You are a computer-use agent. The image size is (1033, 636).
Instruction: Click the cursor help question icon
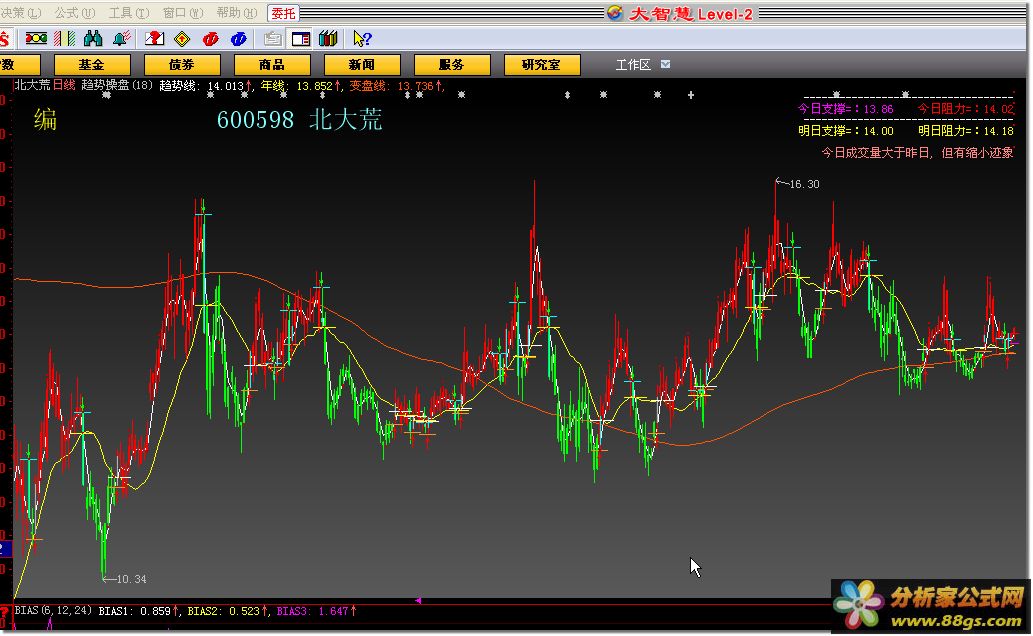click(362, 39)
